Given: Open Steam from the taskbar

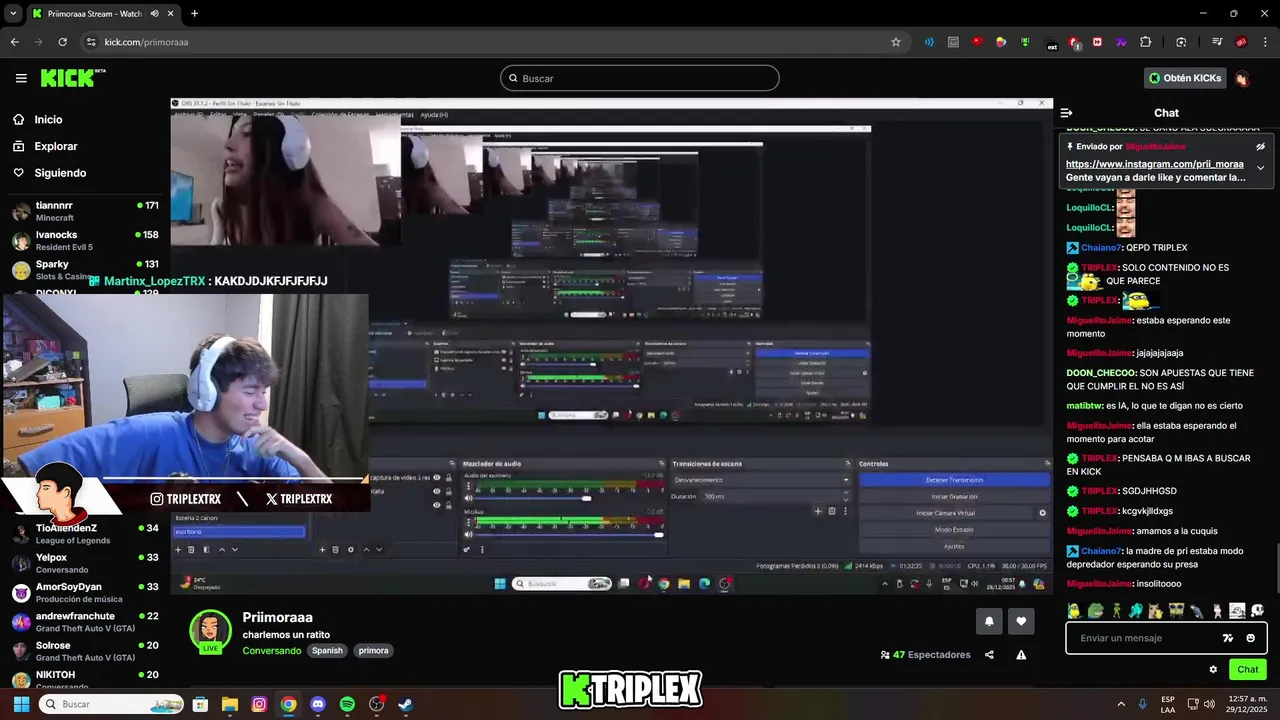Looking at the screenshot, I should coord(405,704).
